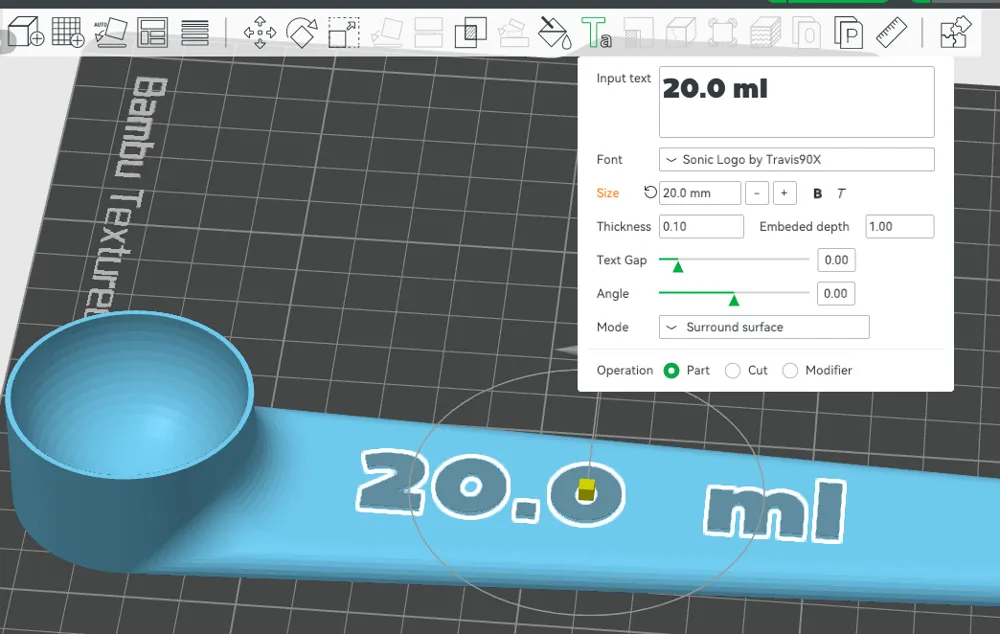1000x634 pixels.
Task: Click the Angle slider handle
Action: 734,300
